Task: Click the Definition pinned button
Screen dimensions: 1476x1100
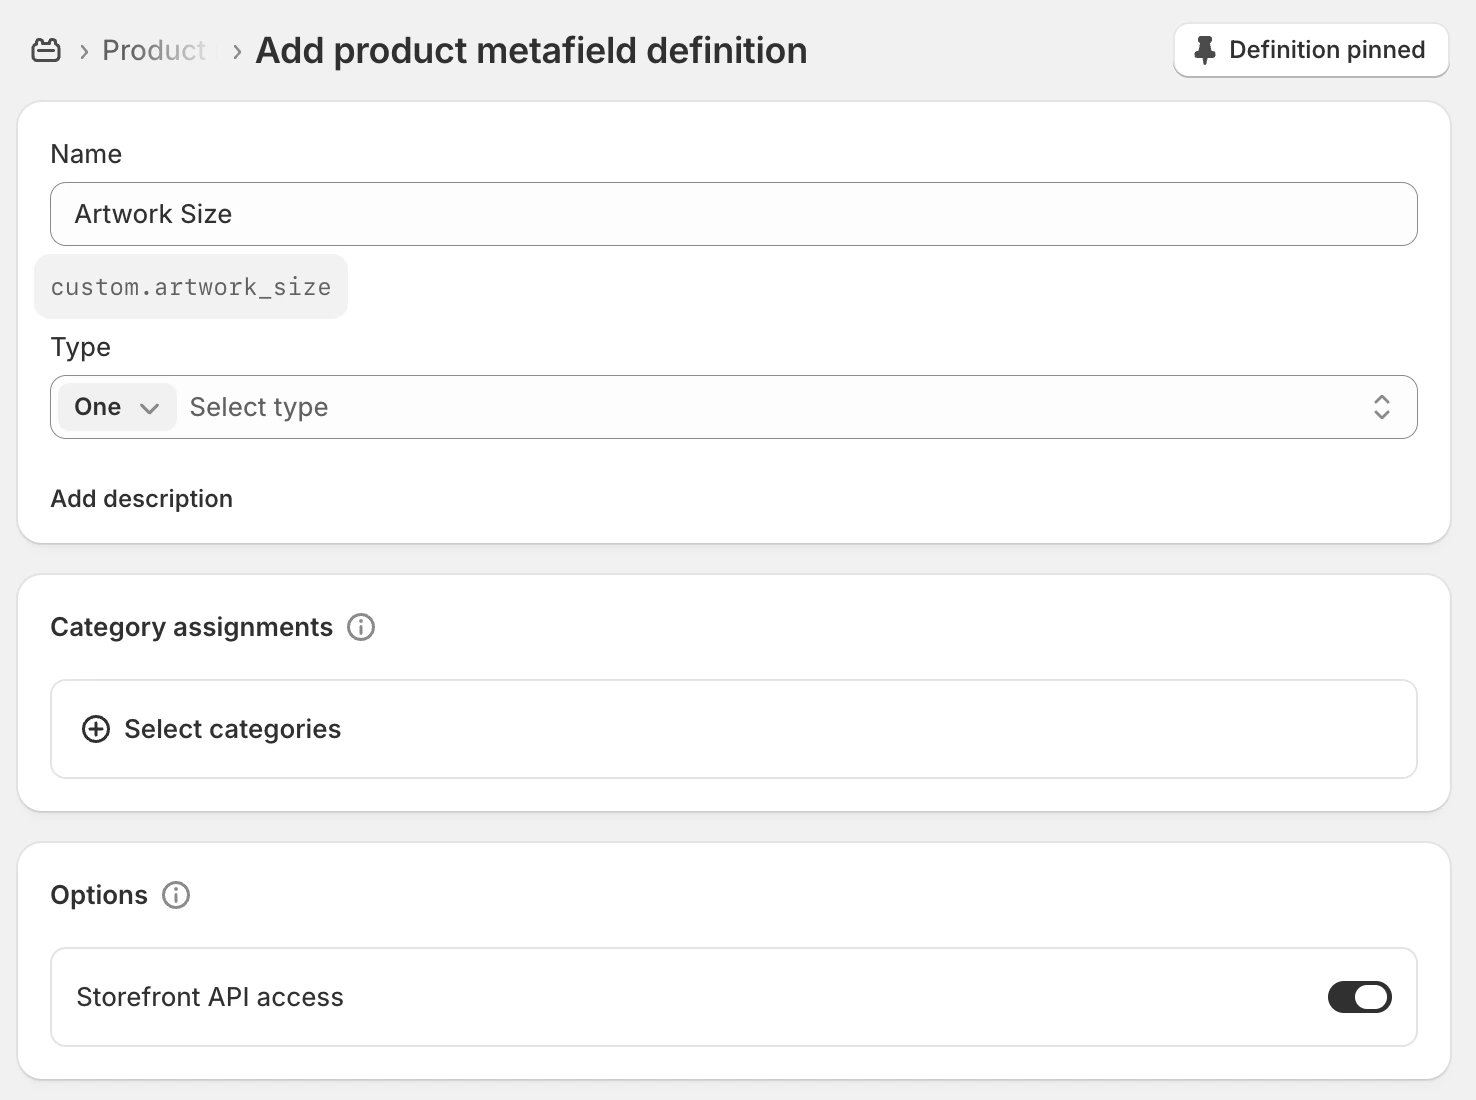Action: pos(1311,50)
